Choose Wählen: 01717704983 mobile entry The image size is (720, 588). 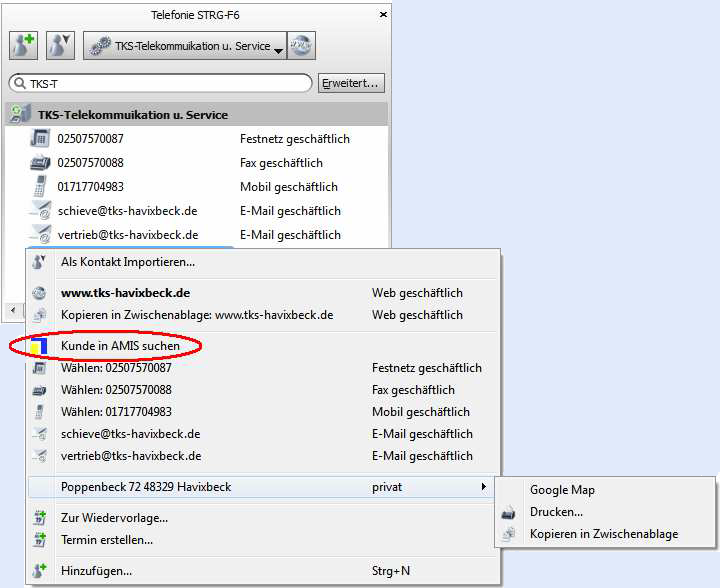pos(263,412)
